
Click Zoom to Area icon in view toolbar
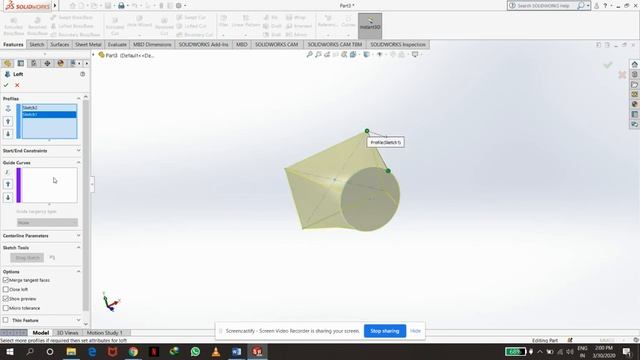318,55
